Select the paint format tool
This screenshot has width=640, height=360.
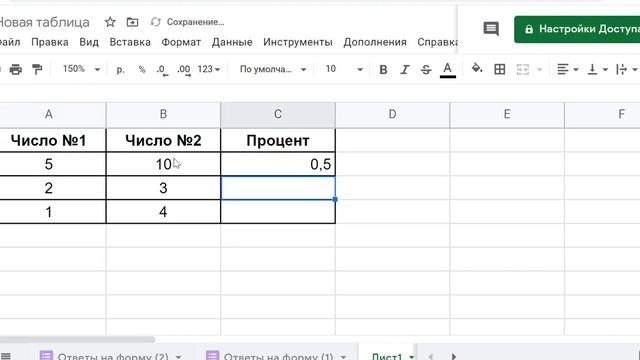37,69
